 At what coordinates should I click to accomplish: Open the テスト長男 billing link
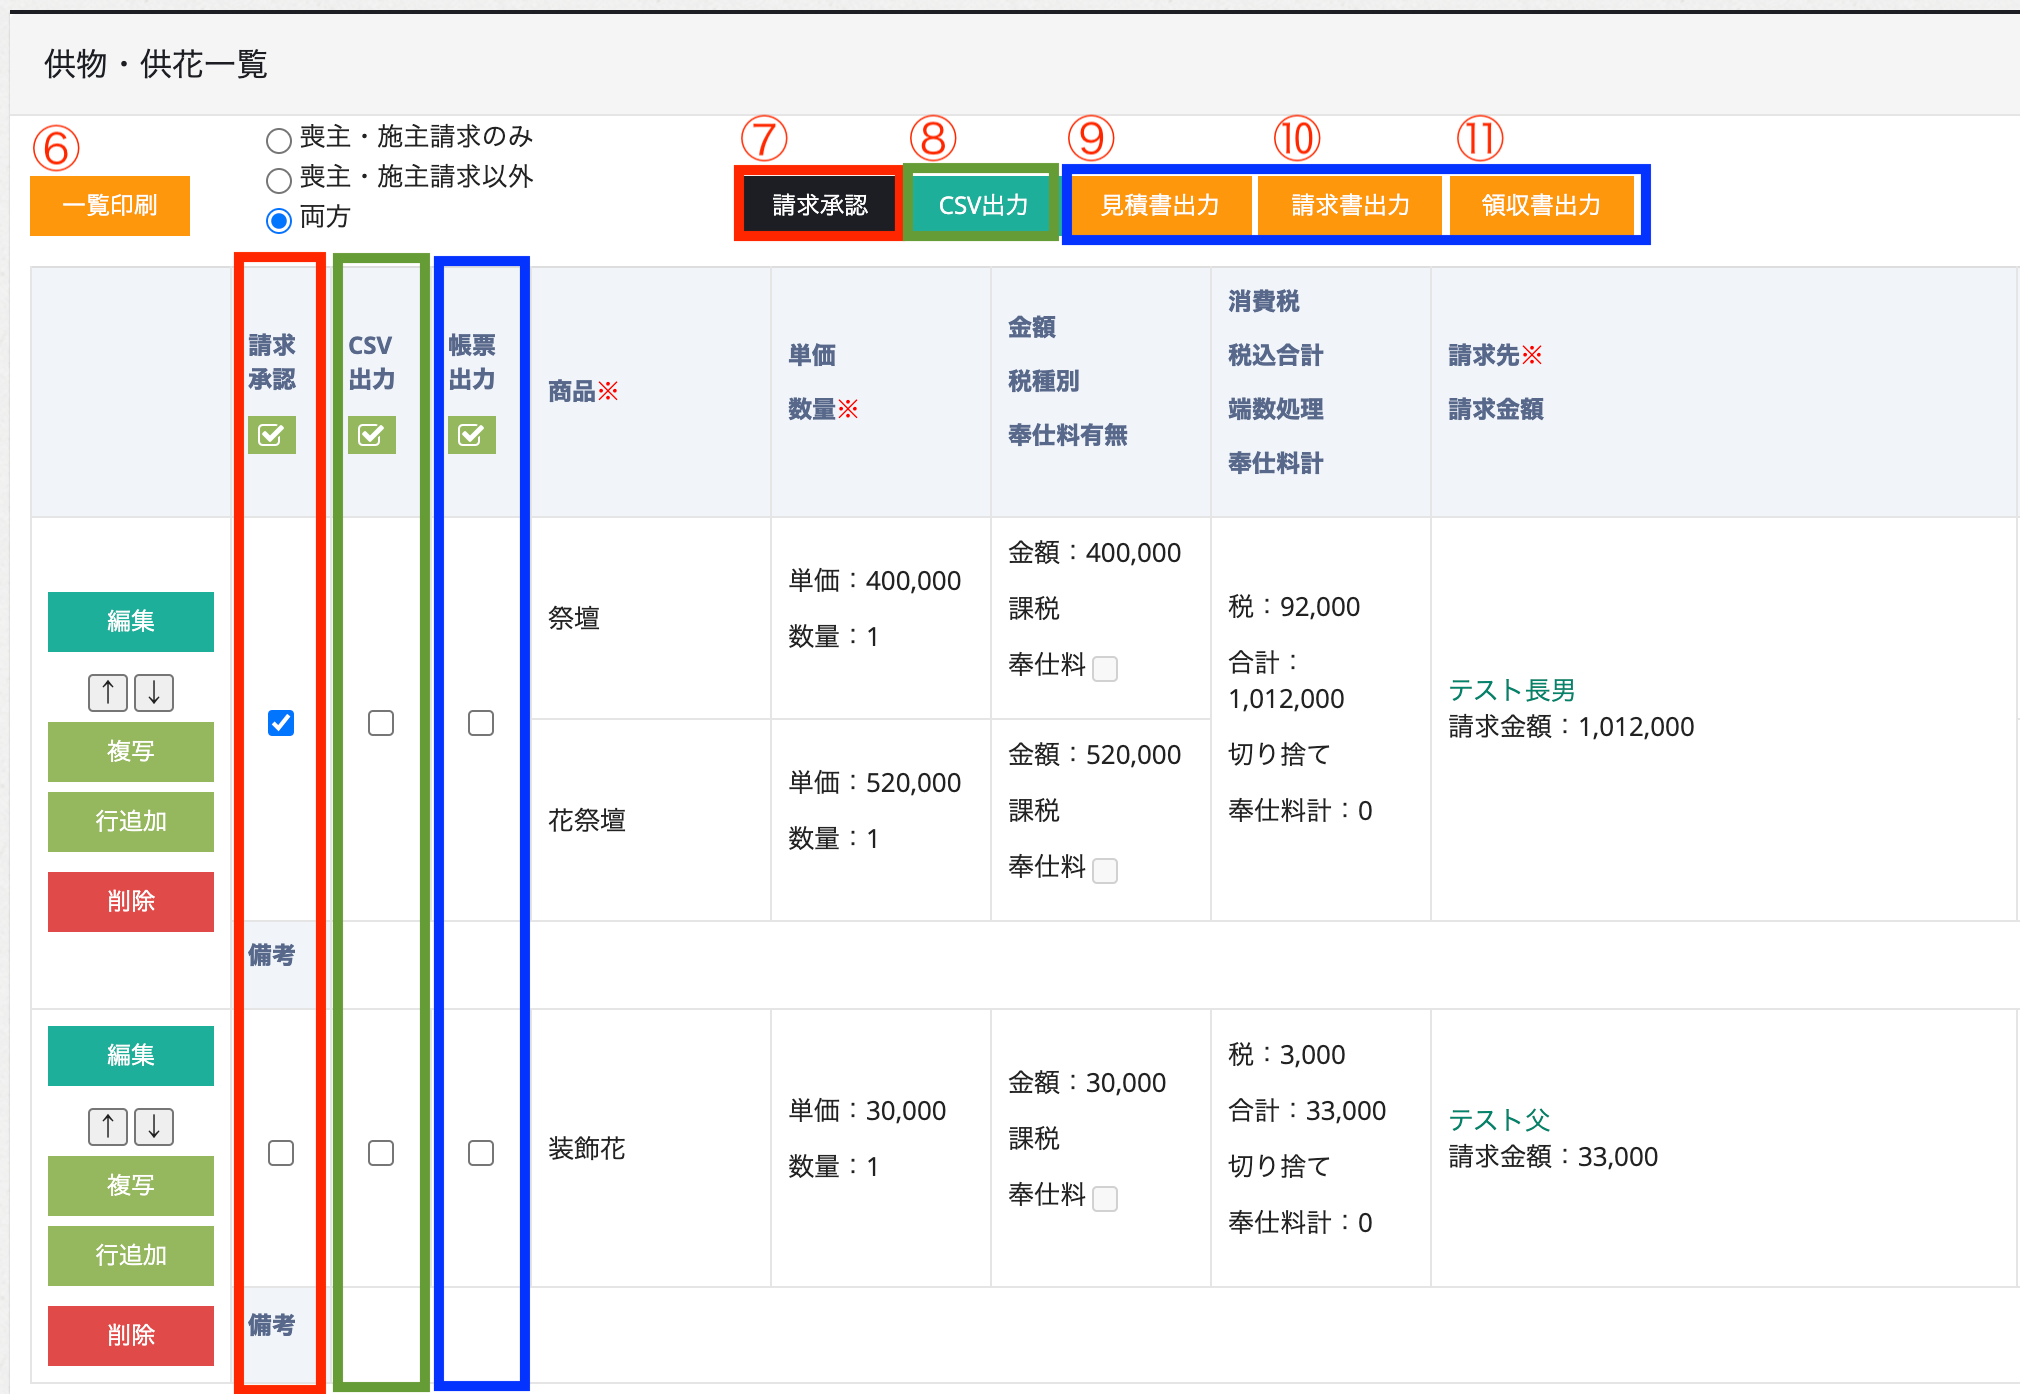[x=1511, y=690]
